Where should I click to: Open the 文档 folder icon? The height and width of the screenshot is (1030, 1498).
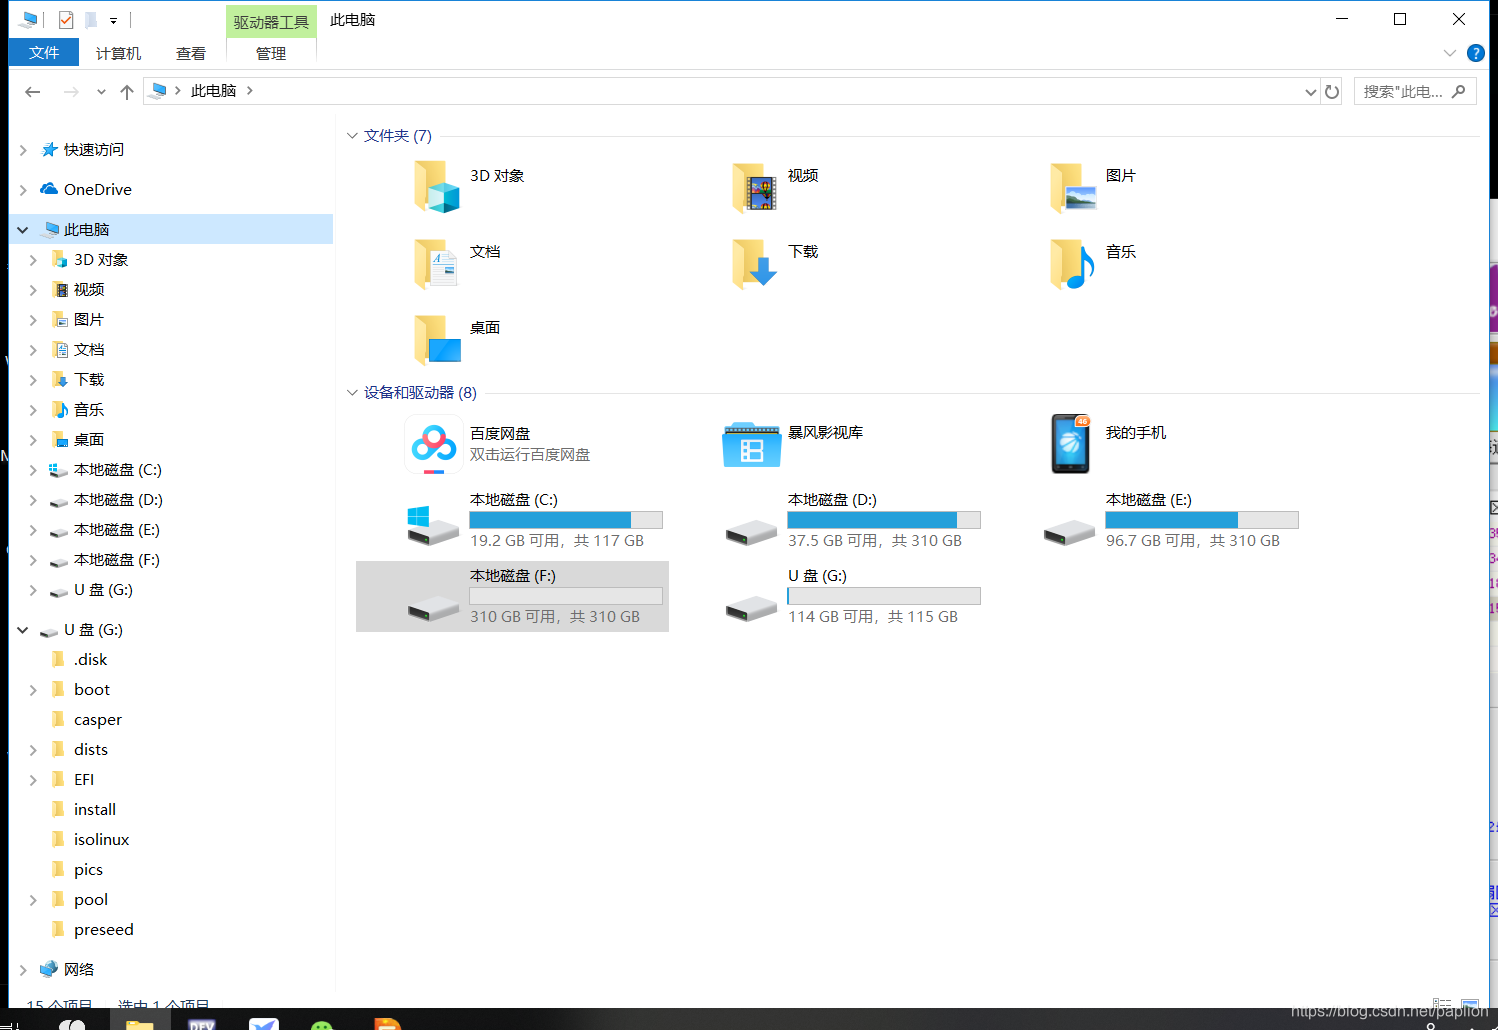tap(436, 263)
